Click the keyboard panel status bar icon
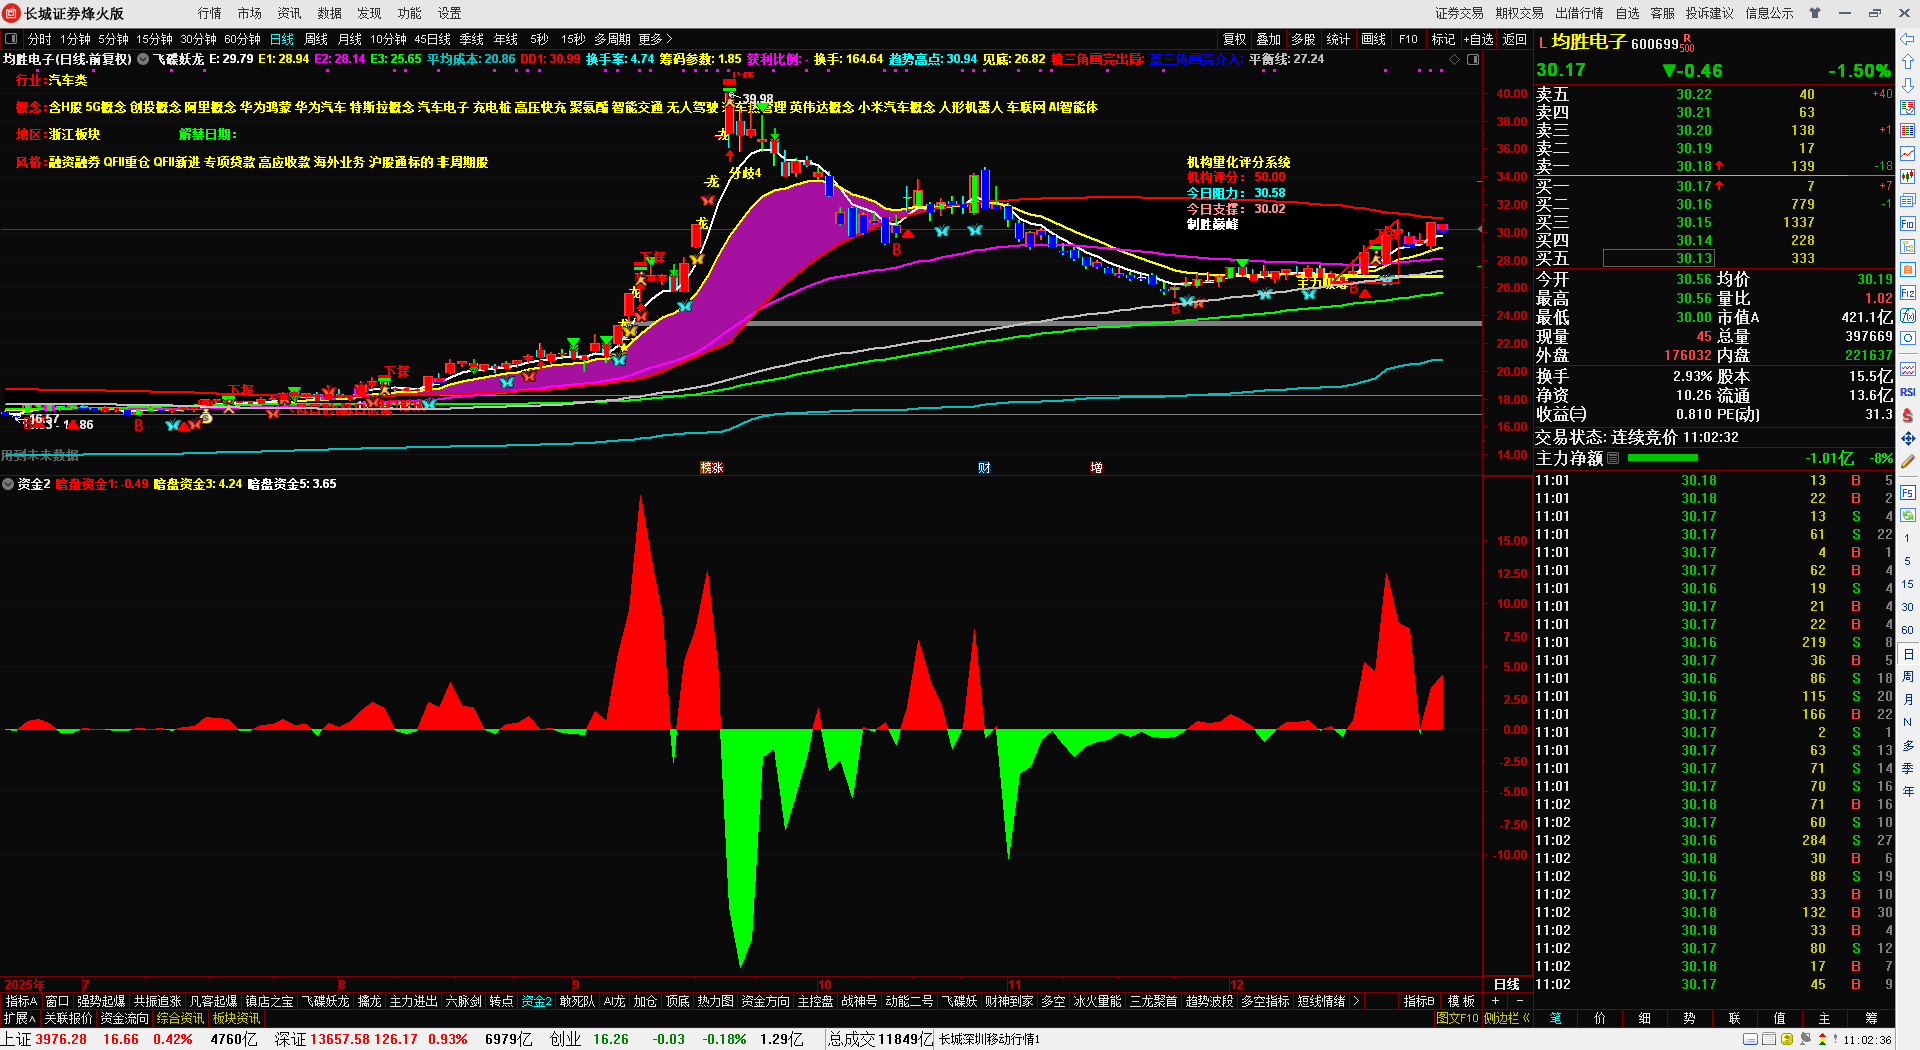Screen dimensions: 1920x1050 1751,1040
